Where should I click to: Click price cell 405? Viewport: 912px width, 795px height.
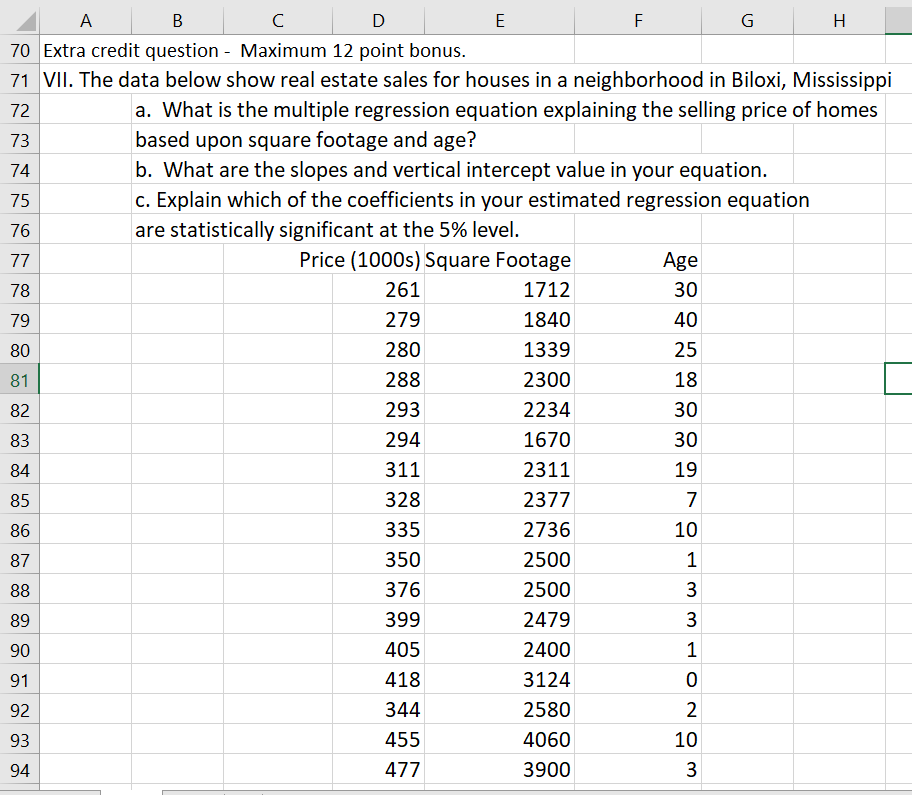tap(379, 650)
